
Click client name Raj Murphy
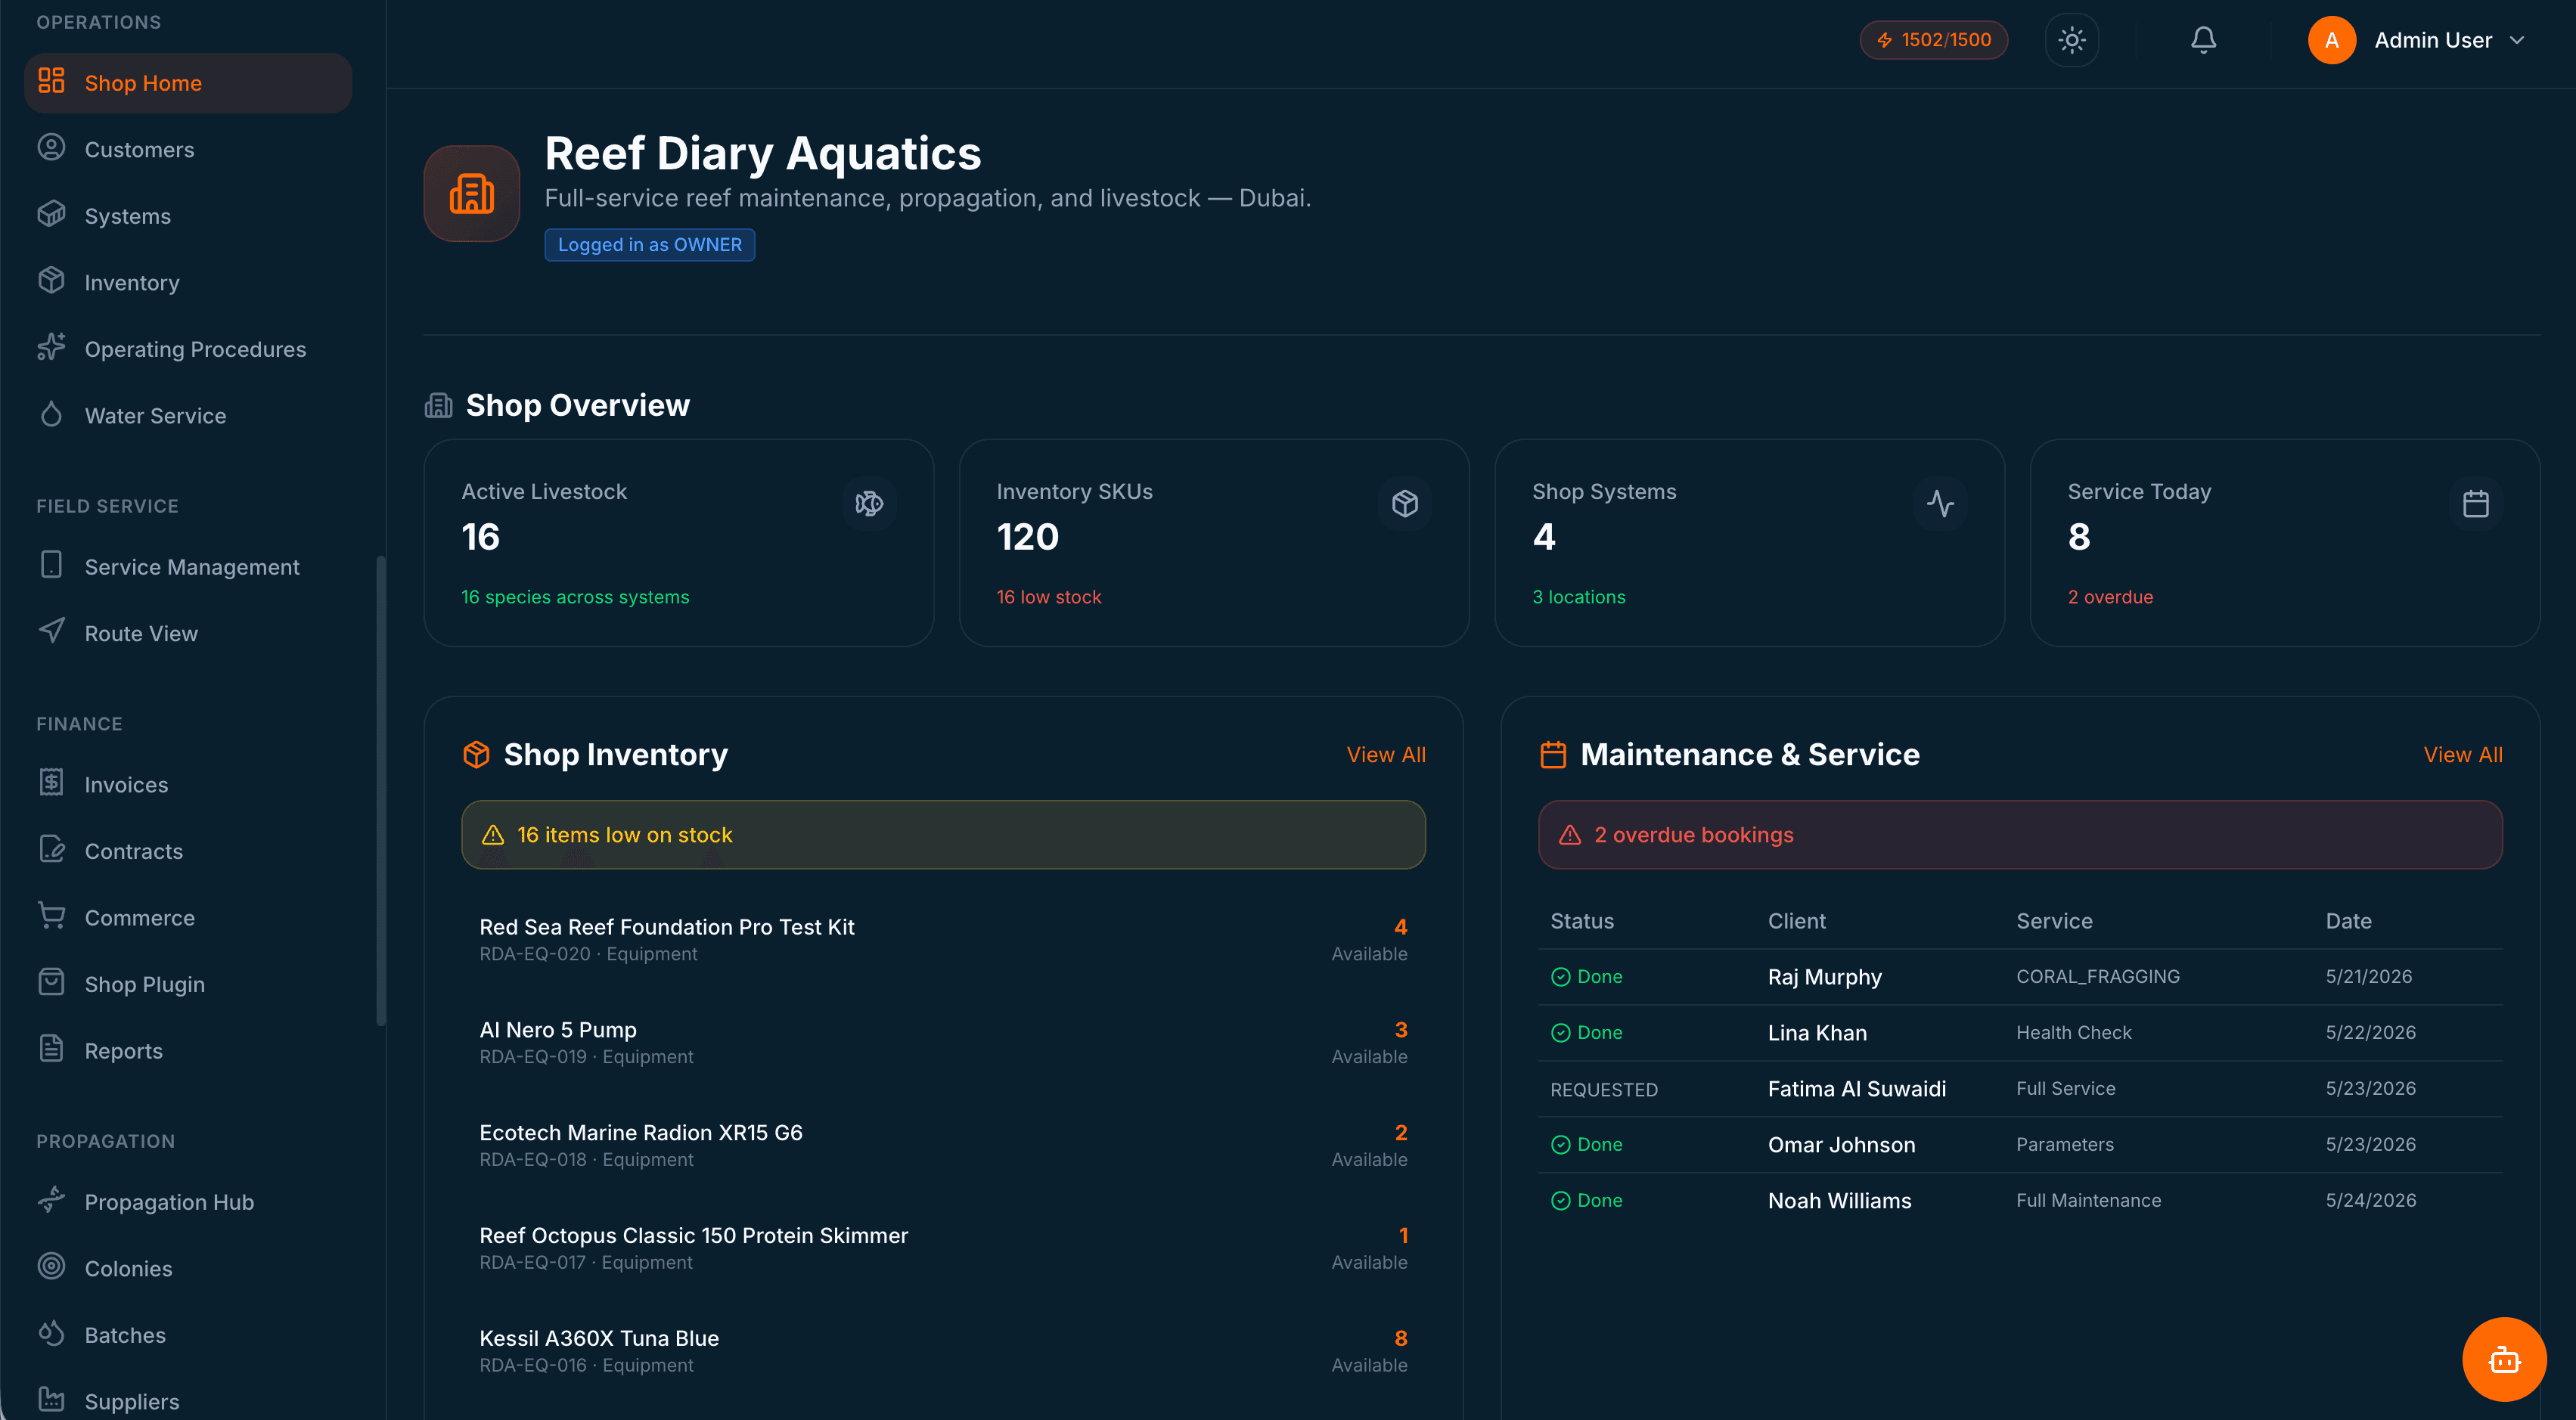pyautogui.click(x=1824, y=977)
